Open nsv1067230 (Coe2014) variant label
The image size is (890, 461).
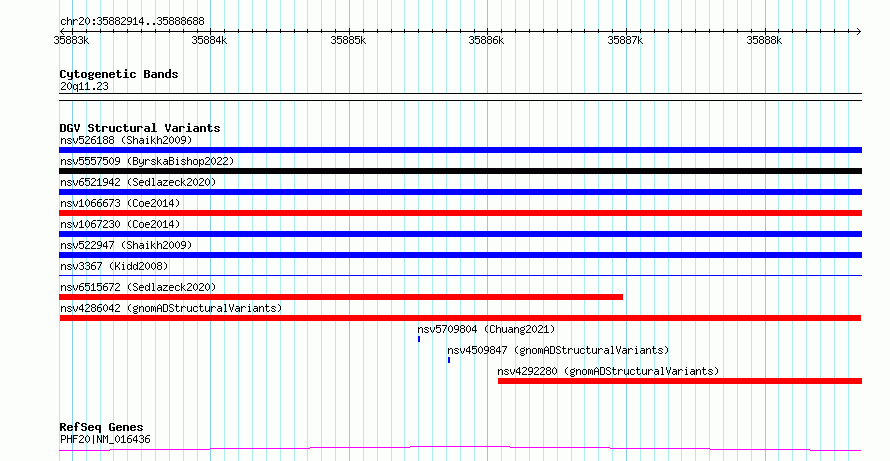(x=120, y=224)
